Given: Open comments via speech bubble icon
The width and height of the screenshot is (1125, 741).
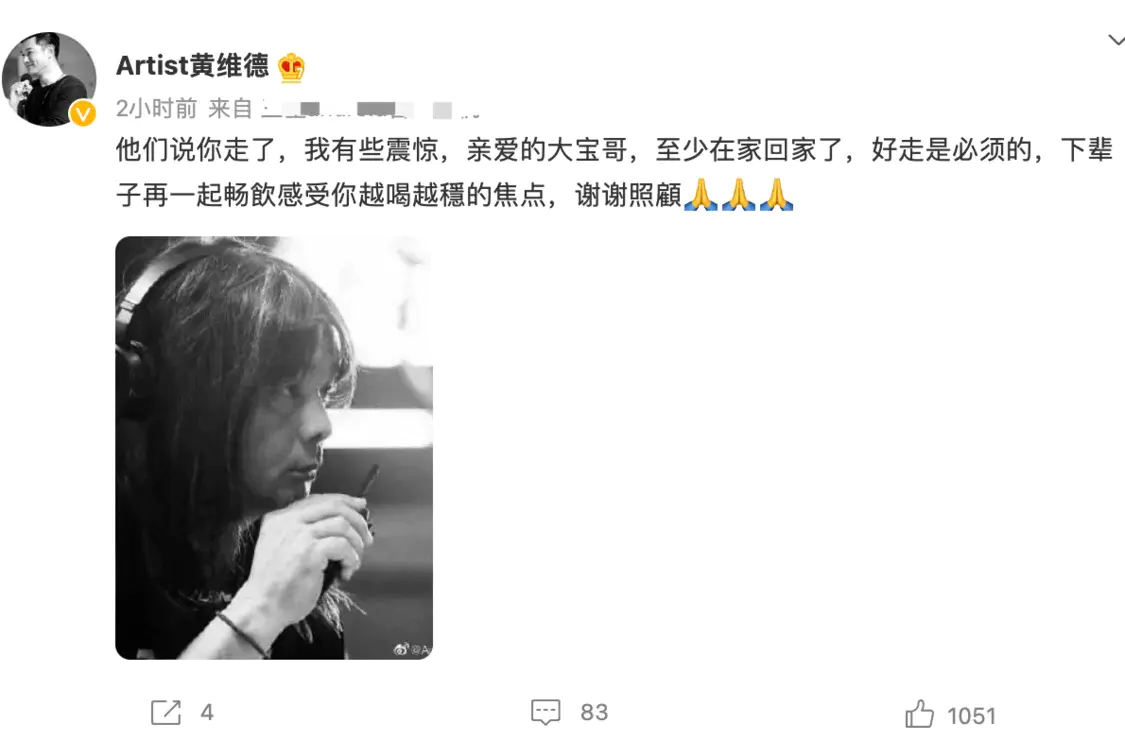Looking at the screenshot, I should [545, 712].
